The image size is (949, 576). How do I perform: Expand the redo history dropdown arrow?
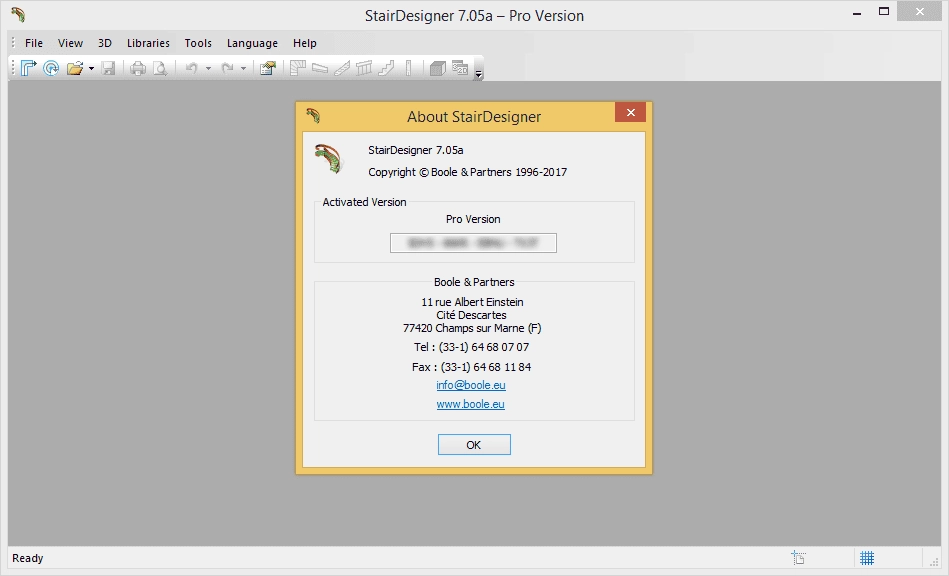click(x=243, y=68)
